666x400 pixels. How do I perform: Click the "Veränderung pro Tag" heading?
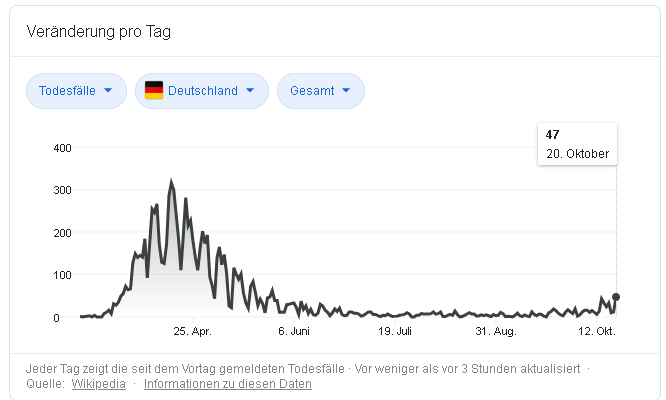click(x=98, y=32)
